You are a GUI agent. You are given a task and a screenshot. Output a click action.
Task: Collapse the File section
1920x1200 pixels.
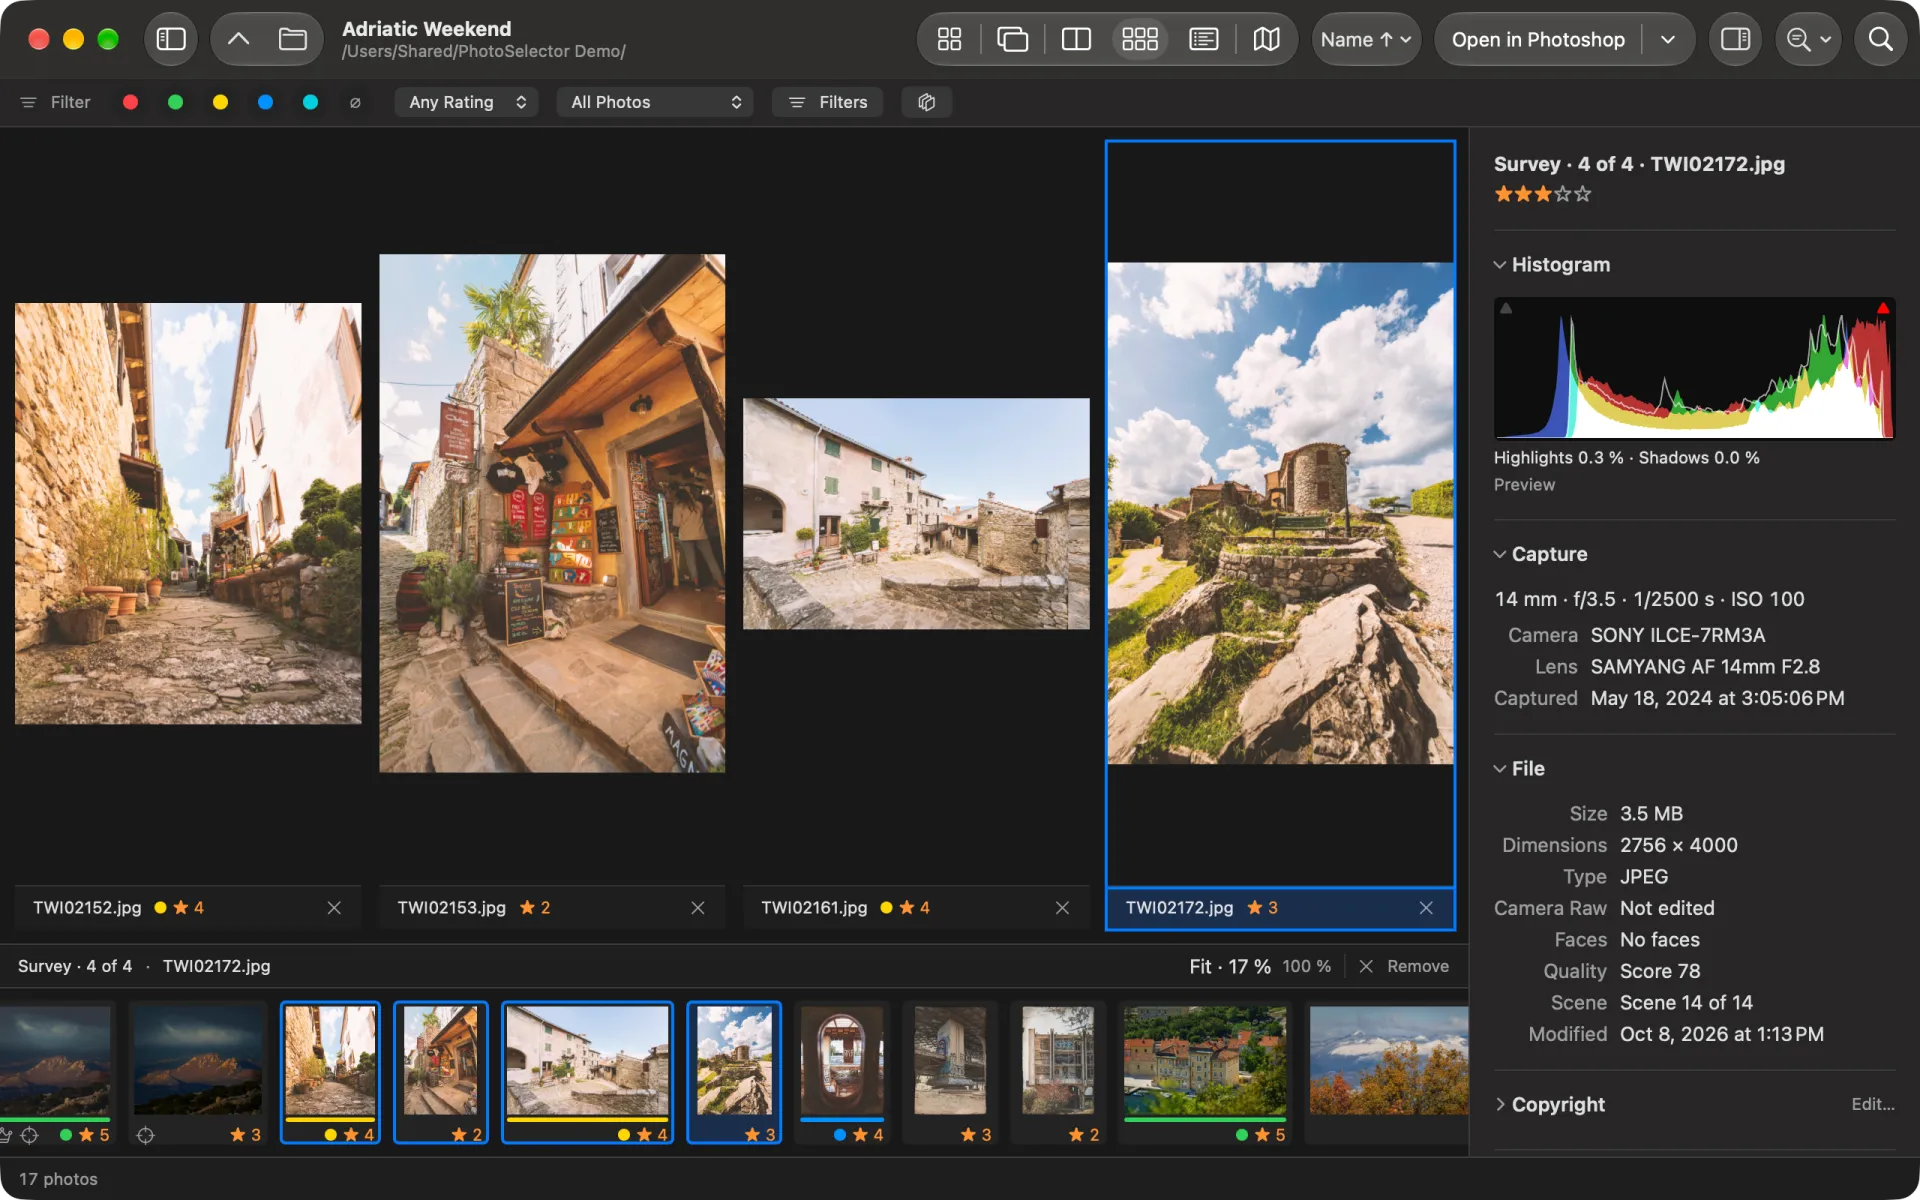(x=1500, y=769)
